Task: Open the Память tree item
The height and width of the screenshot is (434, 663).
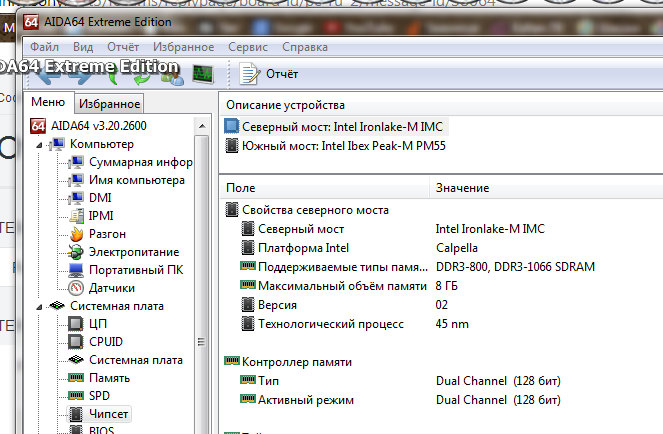Action: [109, 377]
